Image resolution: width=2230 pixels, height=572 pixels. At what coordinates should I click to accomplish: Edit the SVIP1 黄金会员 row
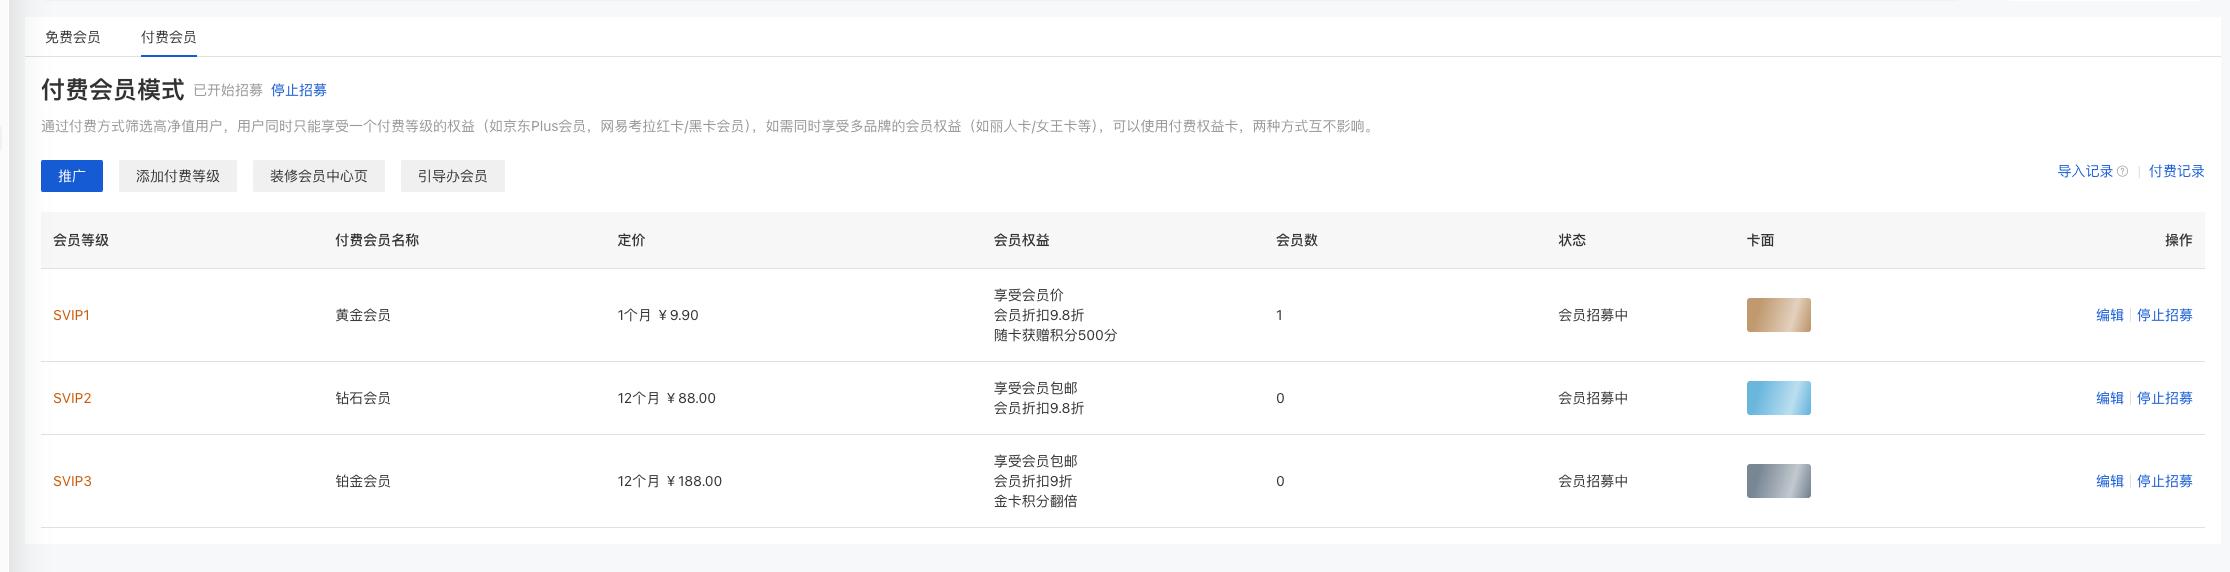[x=2110, y=315]
